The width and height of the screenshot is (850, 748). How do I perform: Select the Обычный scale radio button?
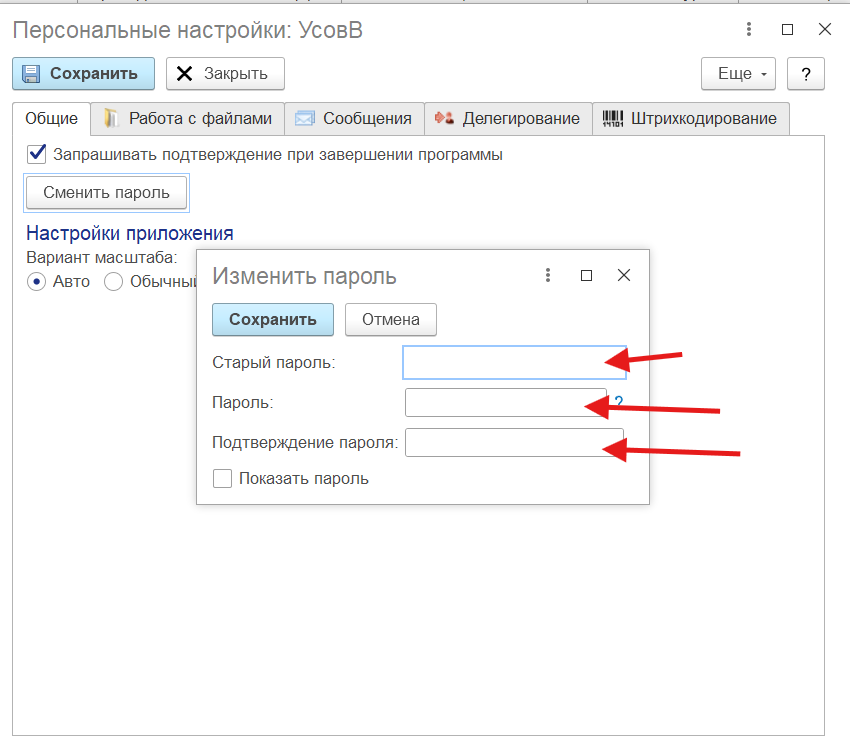click(x=113, y=282)
